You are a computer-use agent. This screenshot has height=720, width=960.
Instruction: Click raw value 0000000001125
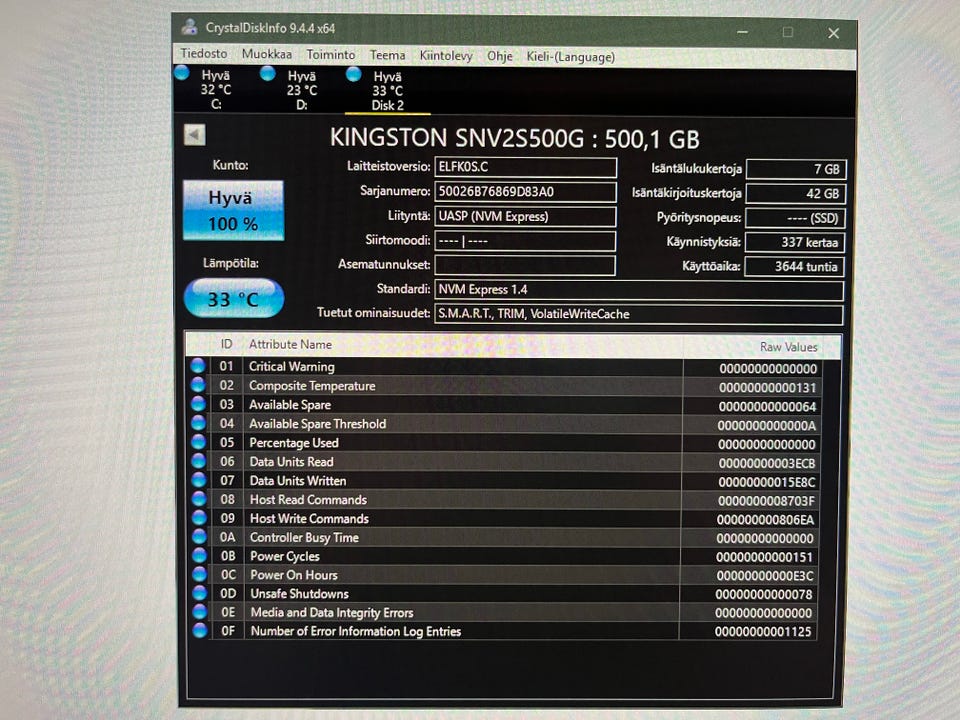[x=763, y=632]
